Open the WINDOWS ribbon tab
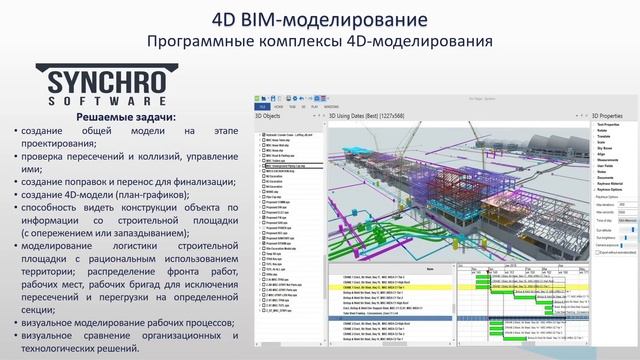The width and height of the screenshot is (640, 360). (x=331, y=107)
